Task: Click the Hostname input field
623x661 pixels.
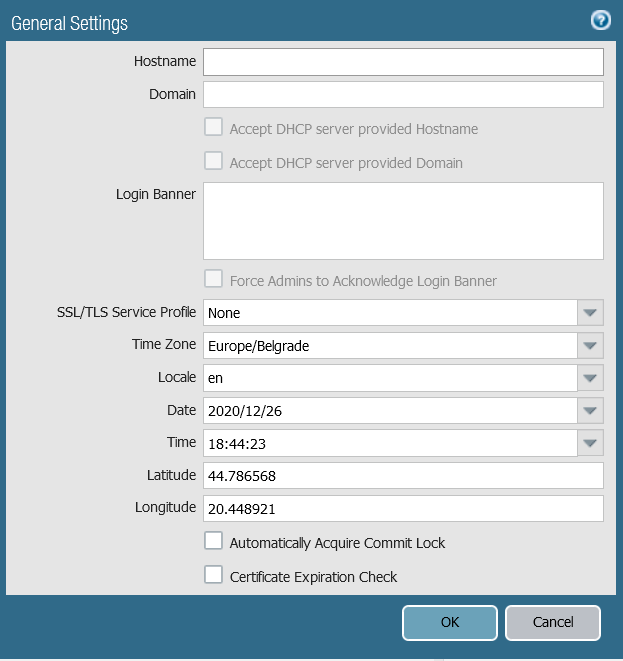Action: tap(403, 62)
